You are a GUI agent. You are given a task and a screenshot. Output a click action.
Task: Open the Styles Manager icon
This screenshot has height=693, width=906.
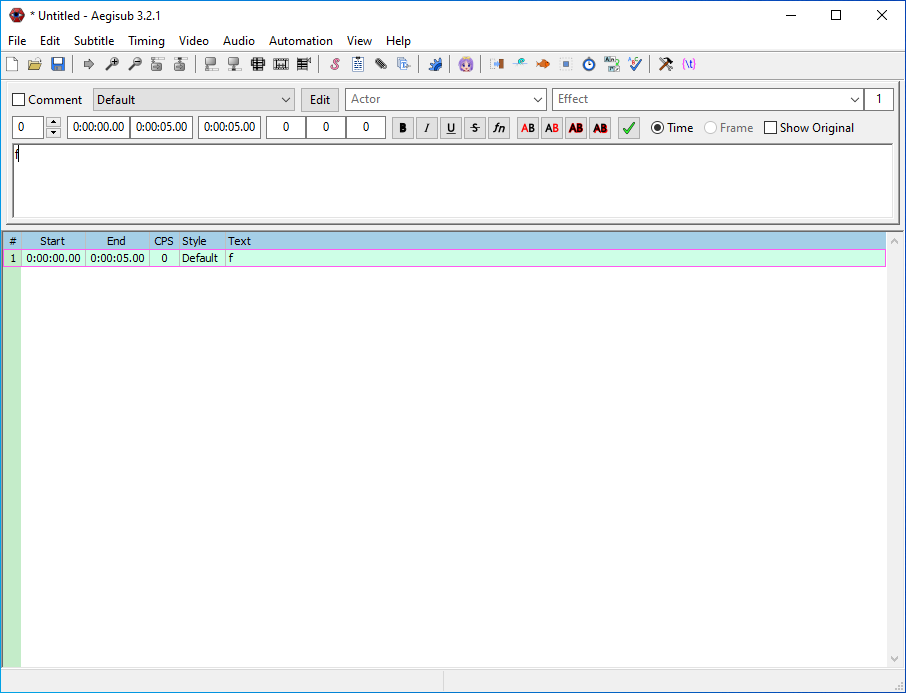tap(334, 64)
